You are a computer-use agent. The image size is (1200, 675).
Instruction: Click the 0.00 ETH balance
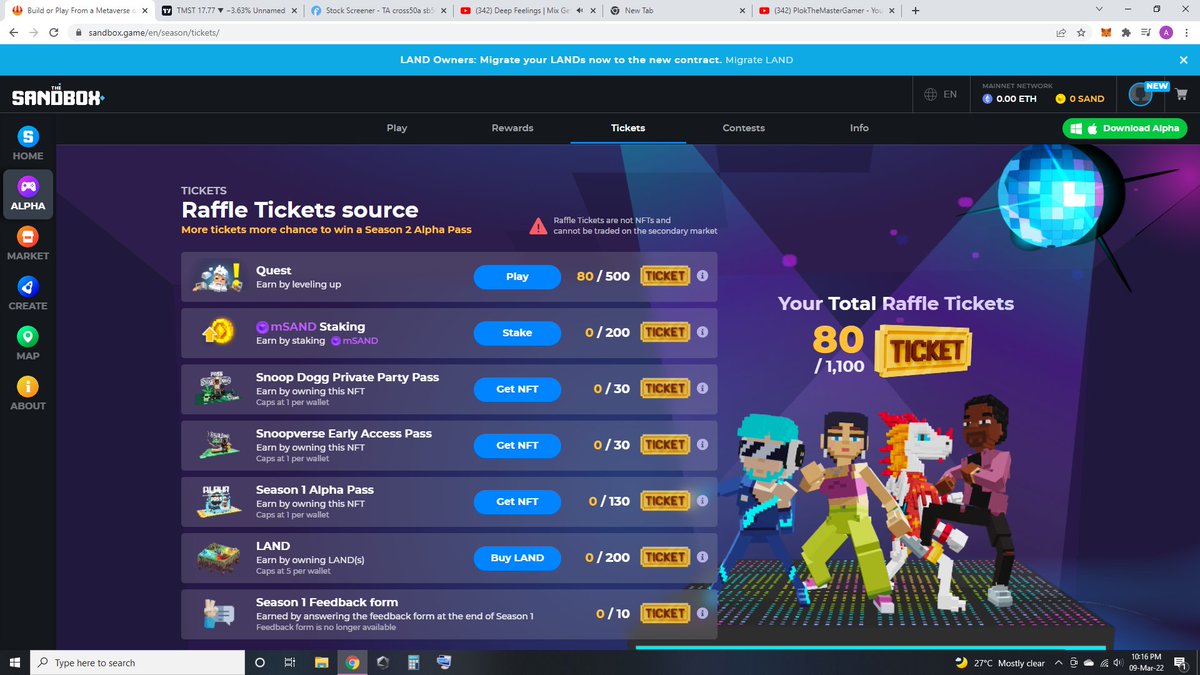1008,99
